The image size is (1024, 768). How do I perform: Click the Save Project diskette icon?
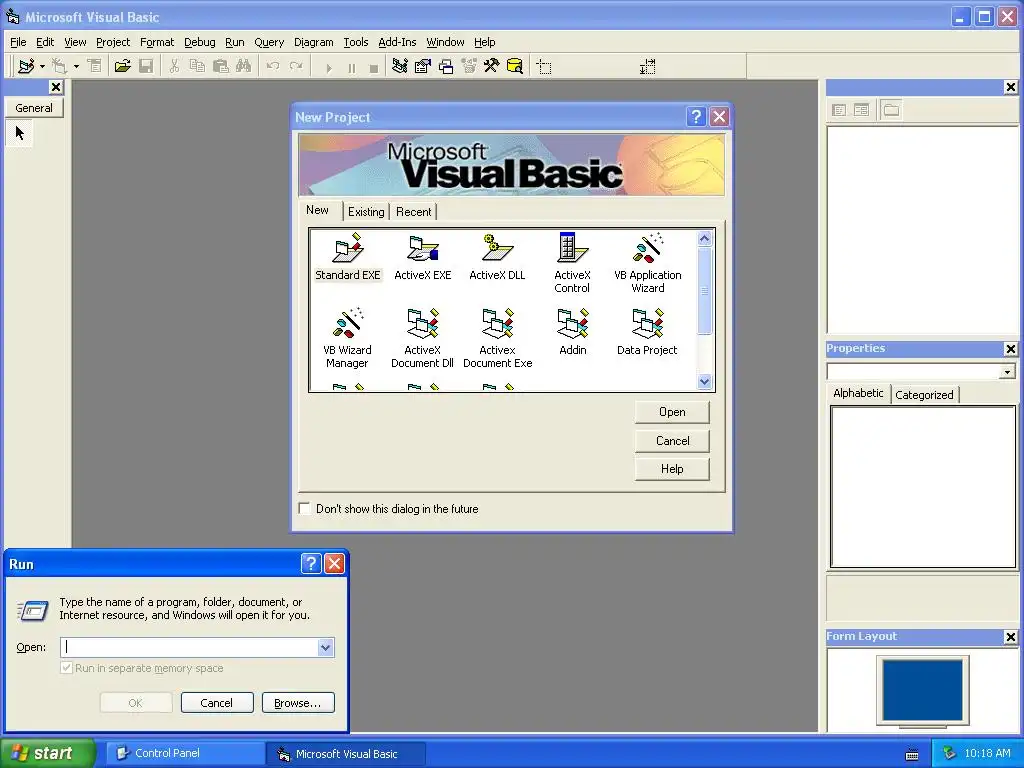point(146,66)
